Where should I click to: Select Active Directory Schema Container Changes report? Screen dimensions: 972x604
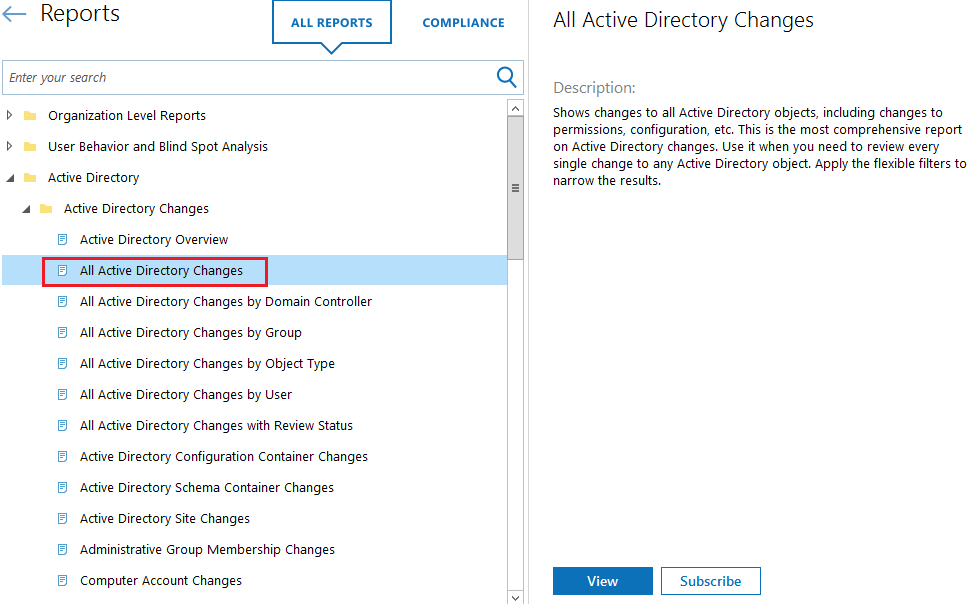click(x=207, y=488)
